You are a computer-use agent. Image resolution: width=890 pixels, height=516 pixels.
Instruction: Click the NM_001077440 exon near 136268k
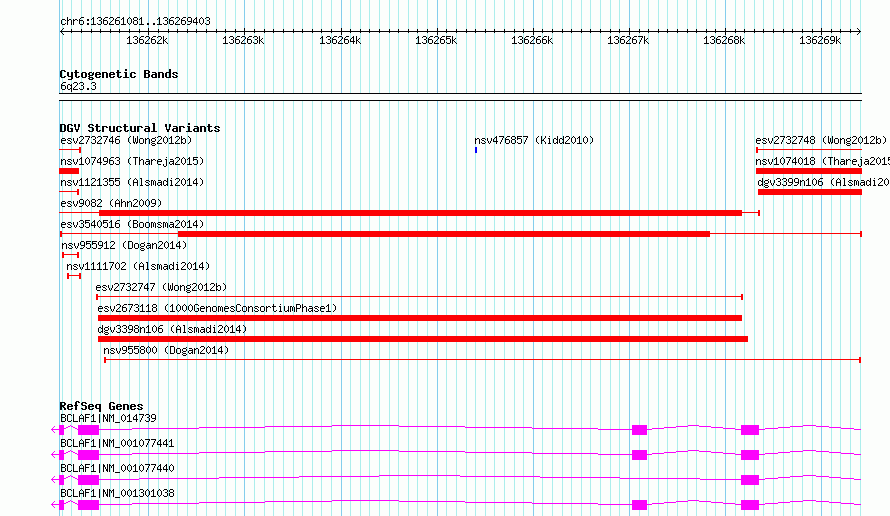click(x=750, y=480)
